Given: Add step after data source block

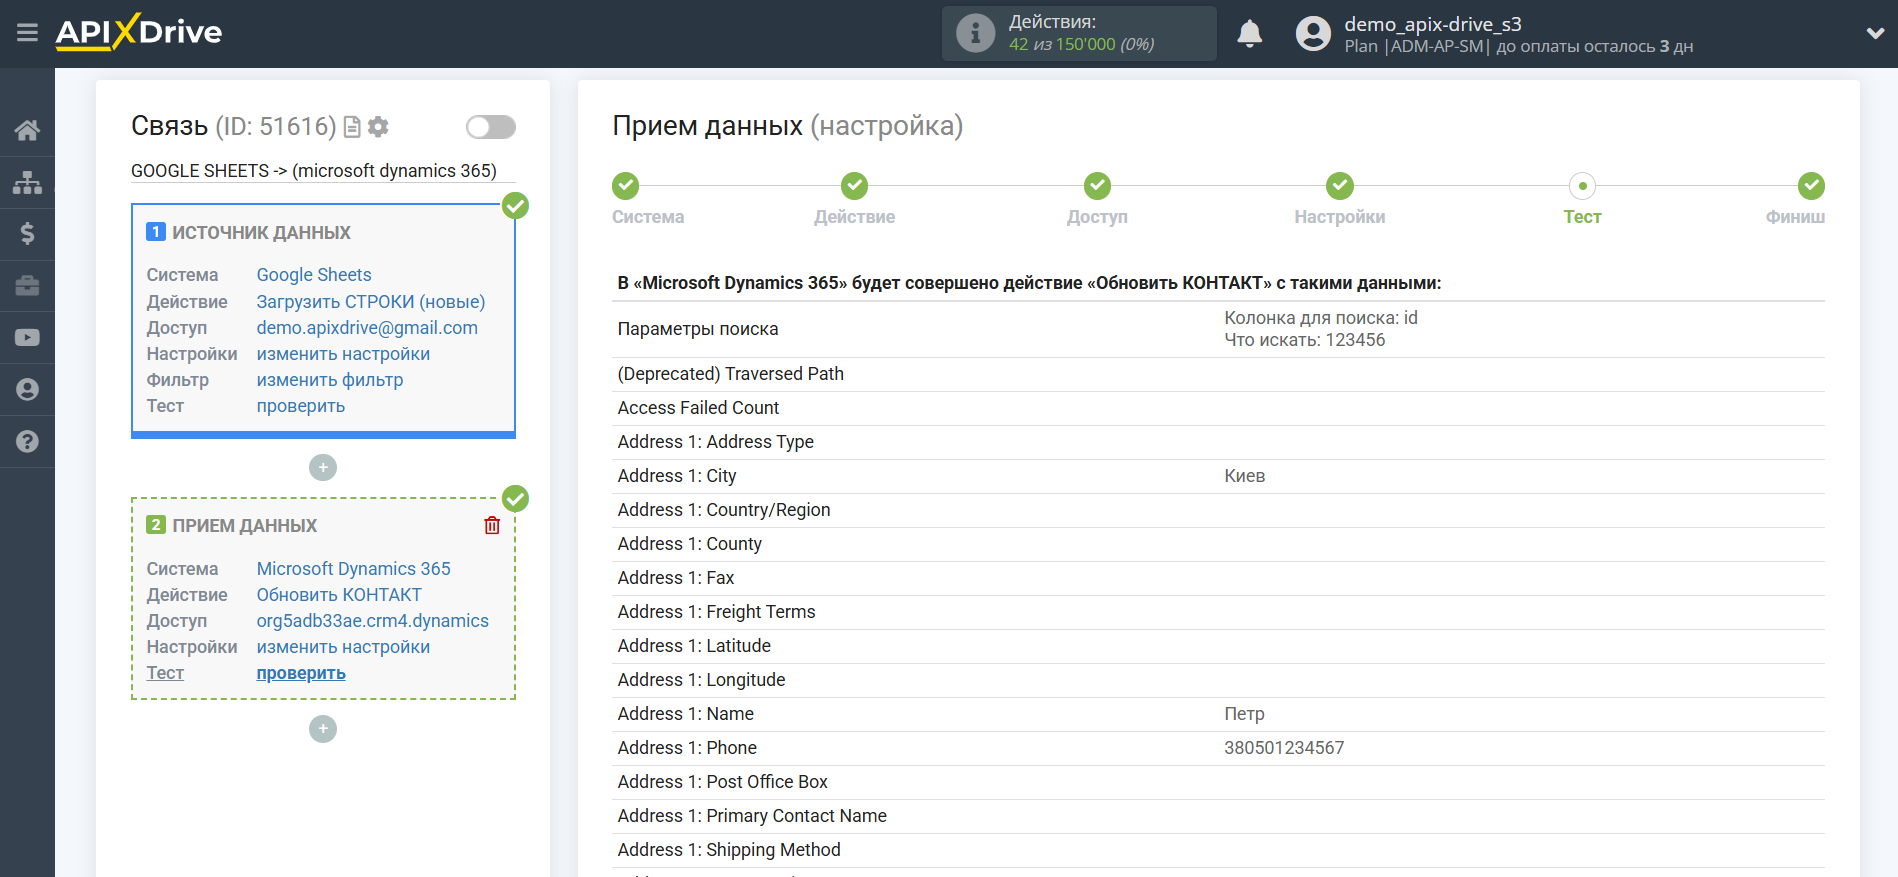Looking at the screenshot, I should [x=323, y=467].
